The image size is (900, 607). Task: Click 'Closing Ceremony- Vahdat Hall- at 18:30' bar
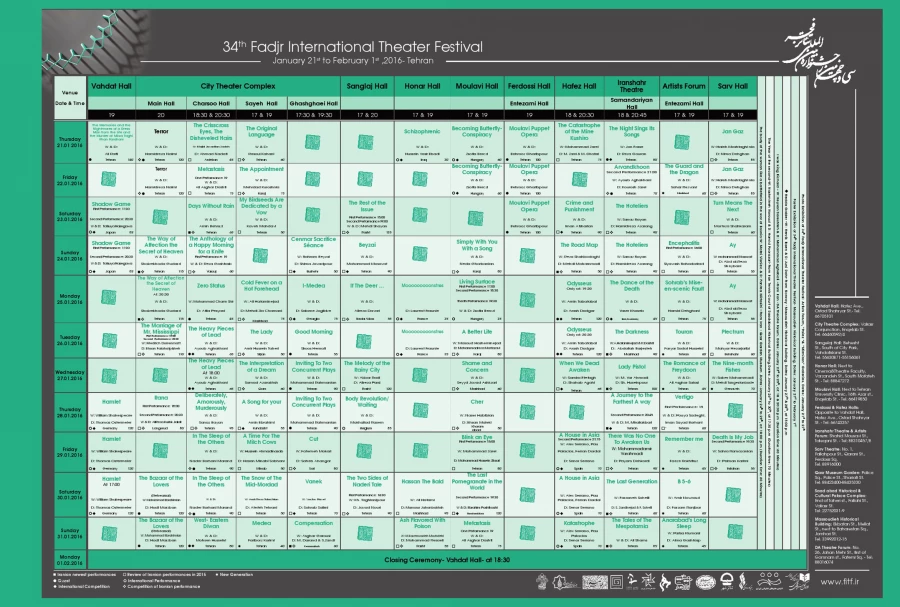pyautogui.click(x=447, y=559)
